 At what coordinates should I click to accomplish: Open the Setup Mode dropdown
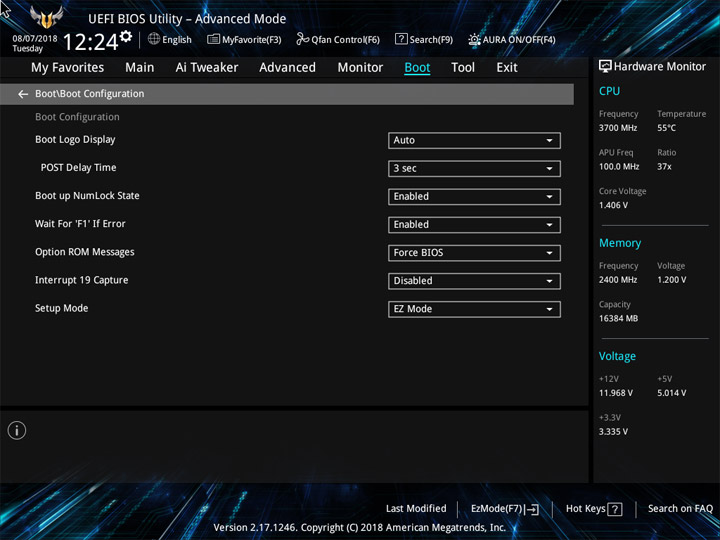click(474, 309)
